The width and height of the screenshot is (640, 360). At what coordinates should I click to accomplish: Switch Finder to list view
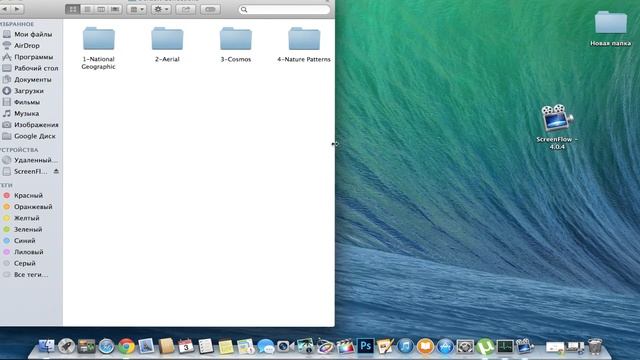(x=87, y=9)
